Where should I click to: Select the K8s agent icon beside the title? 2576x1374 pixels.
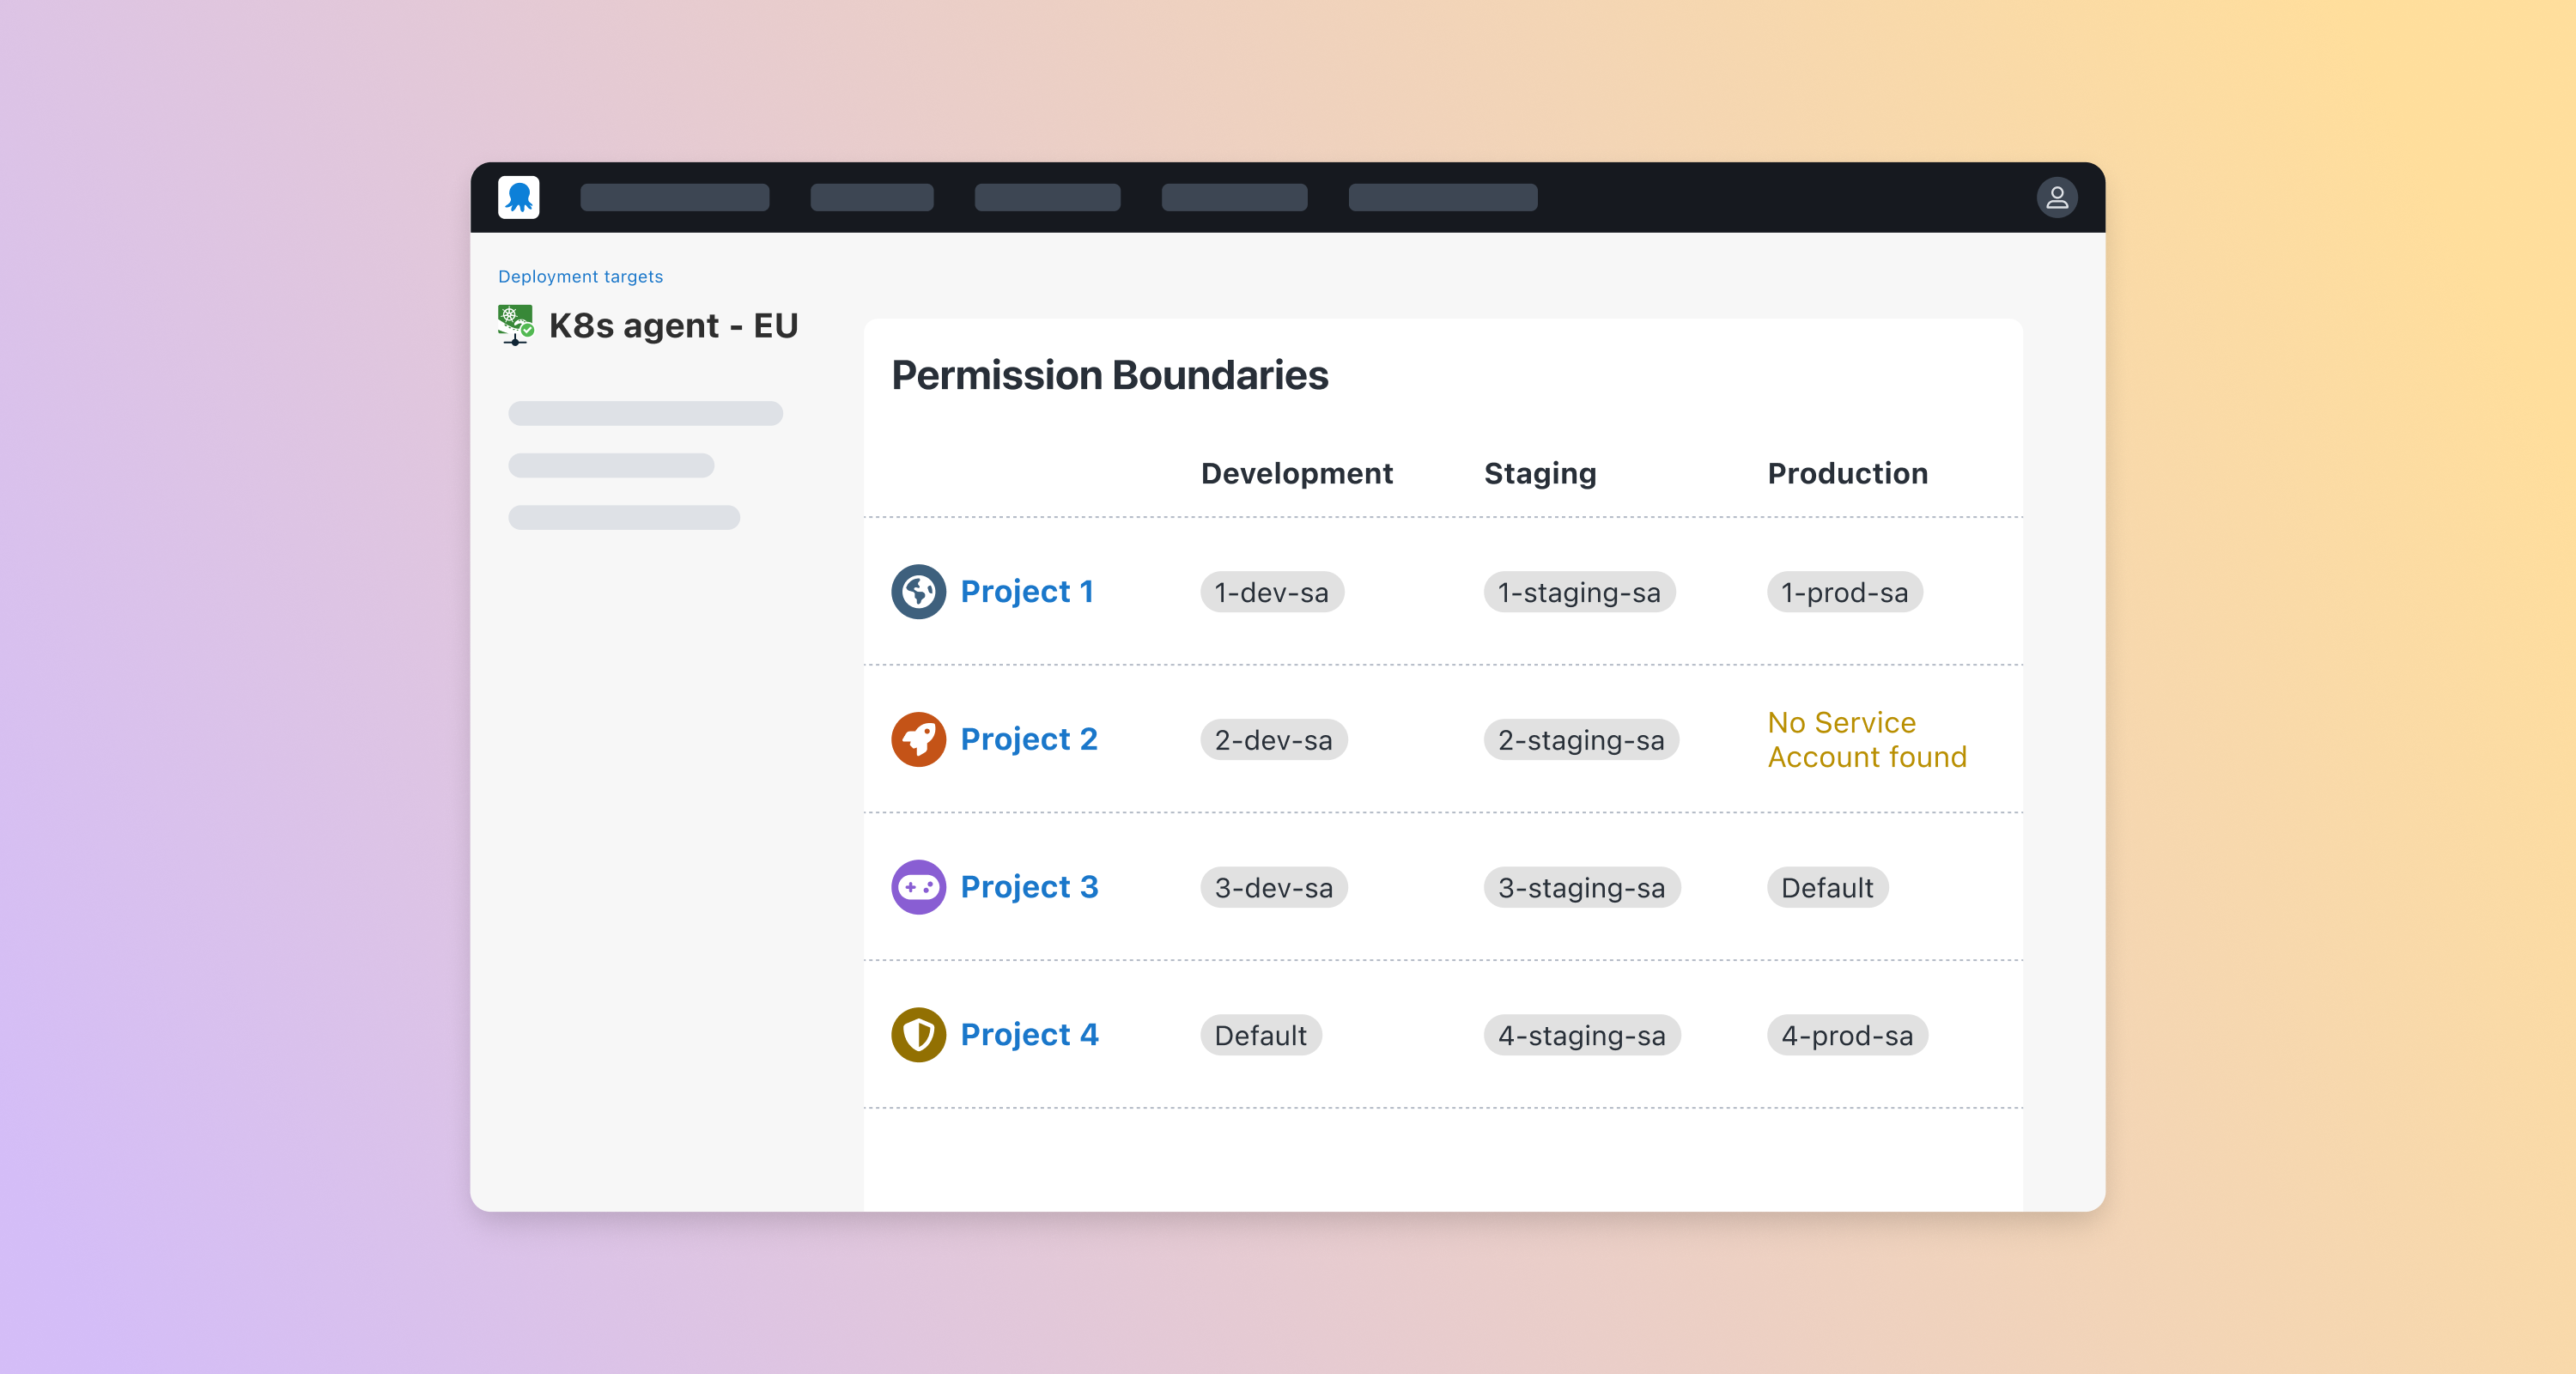click(x=516, y=324)
